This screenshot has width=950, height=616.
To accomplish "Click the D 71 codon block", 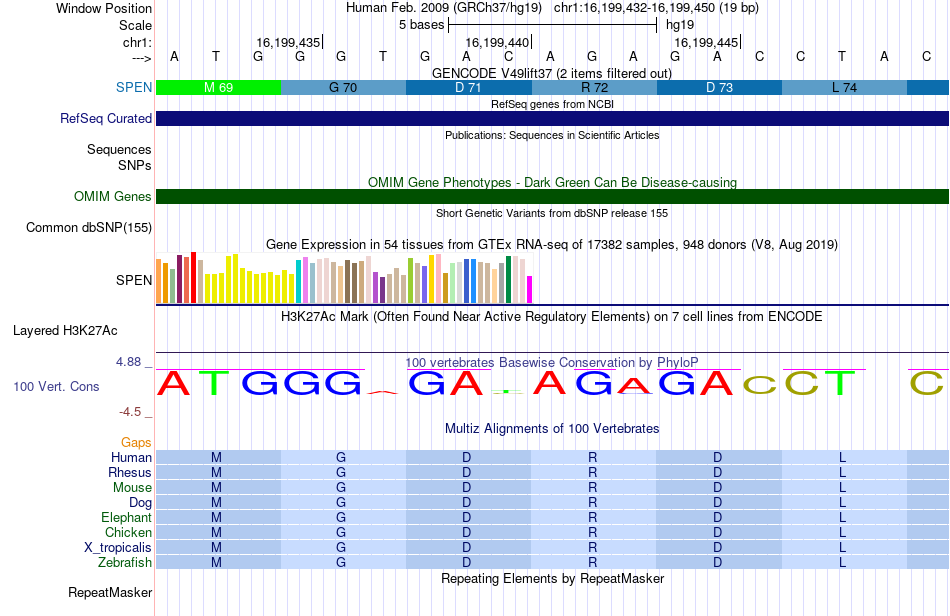I will [x=468, y=87].
